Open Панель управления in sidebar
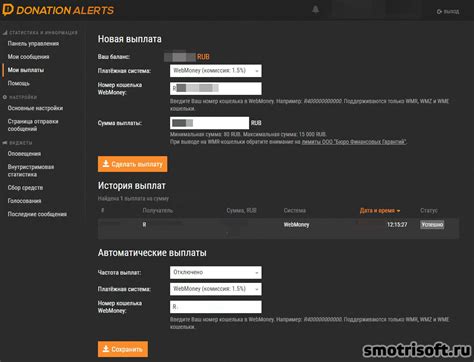Viewport: 474px width, 362px height. tap(33, 44)
